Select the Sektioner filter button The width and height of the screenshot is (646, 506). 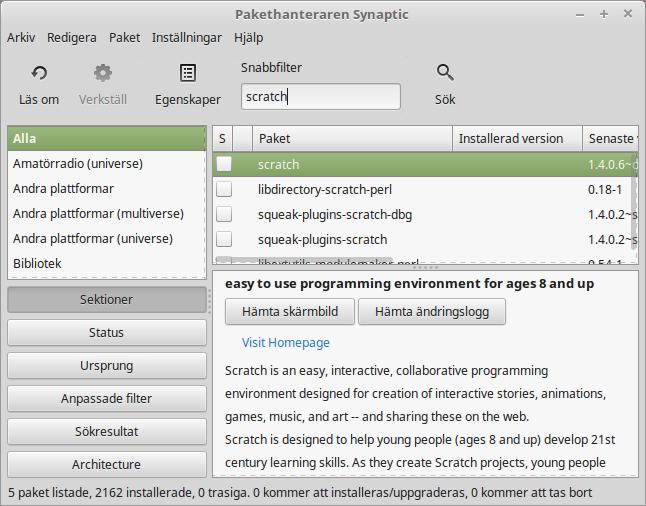coord(107,300)
